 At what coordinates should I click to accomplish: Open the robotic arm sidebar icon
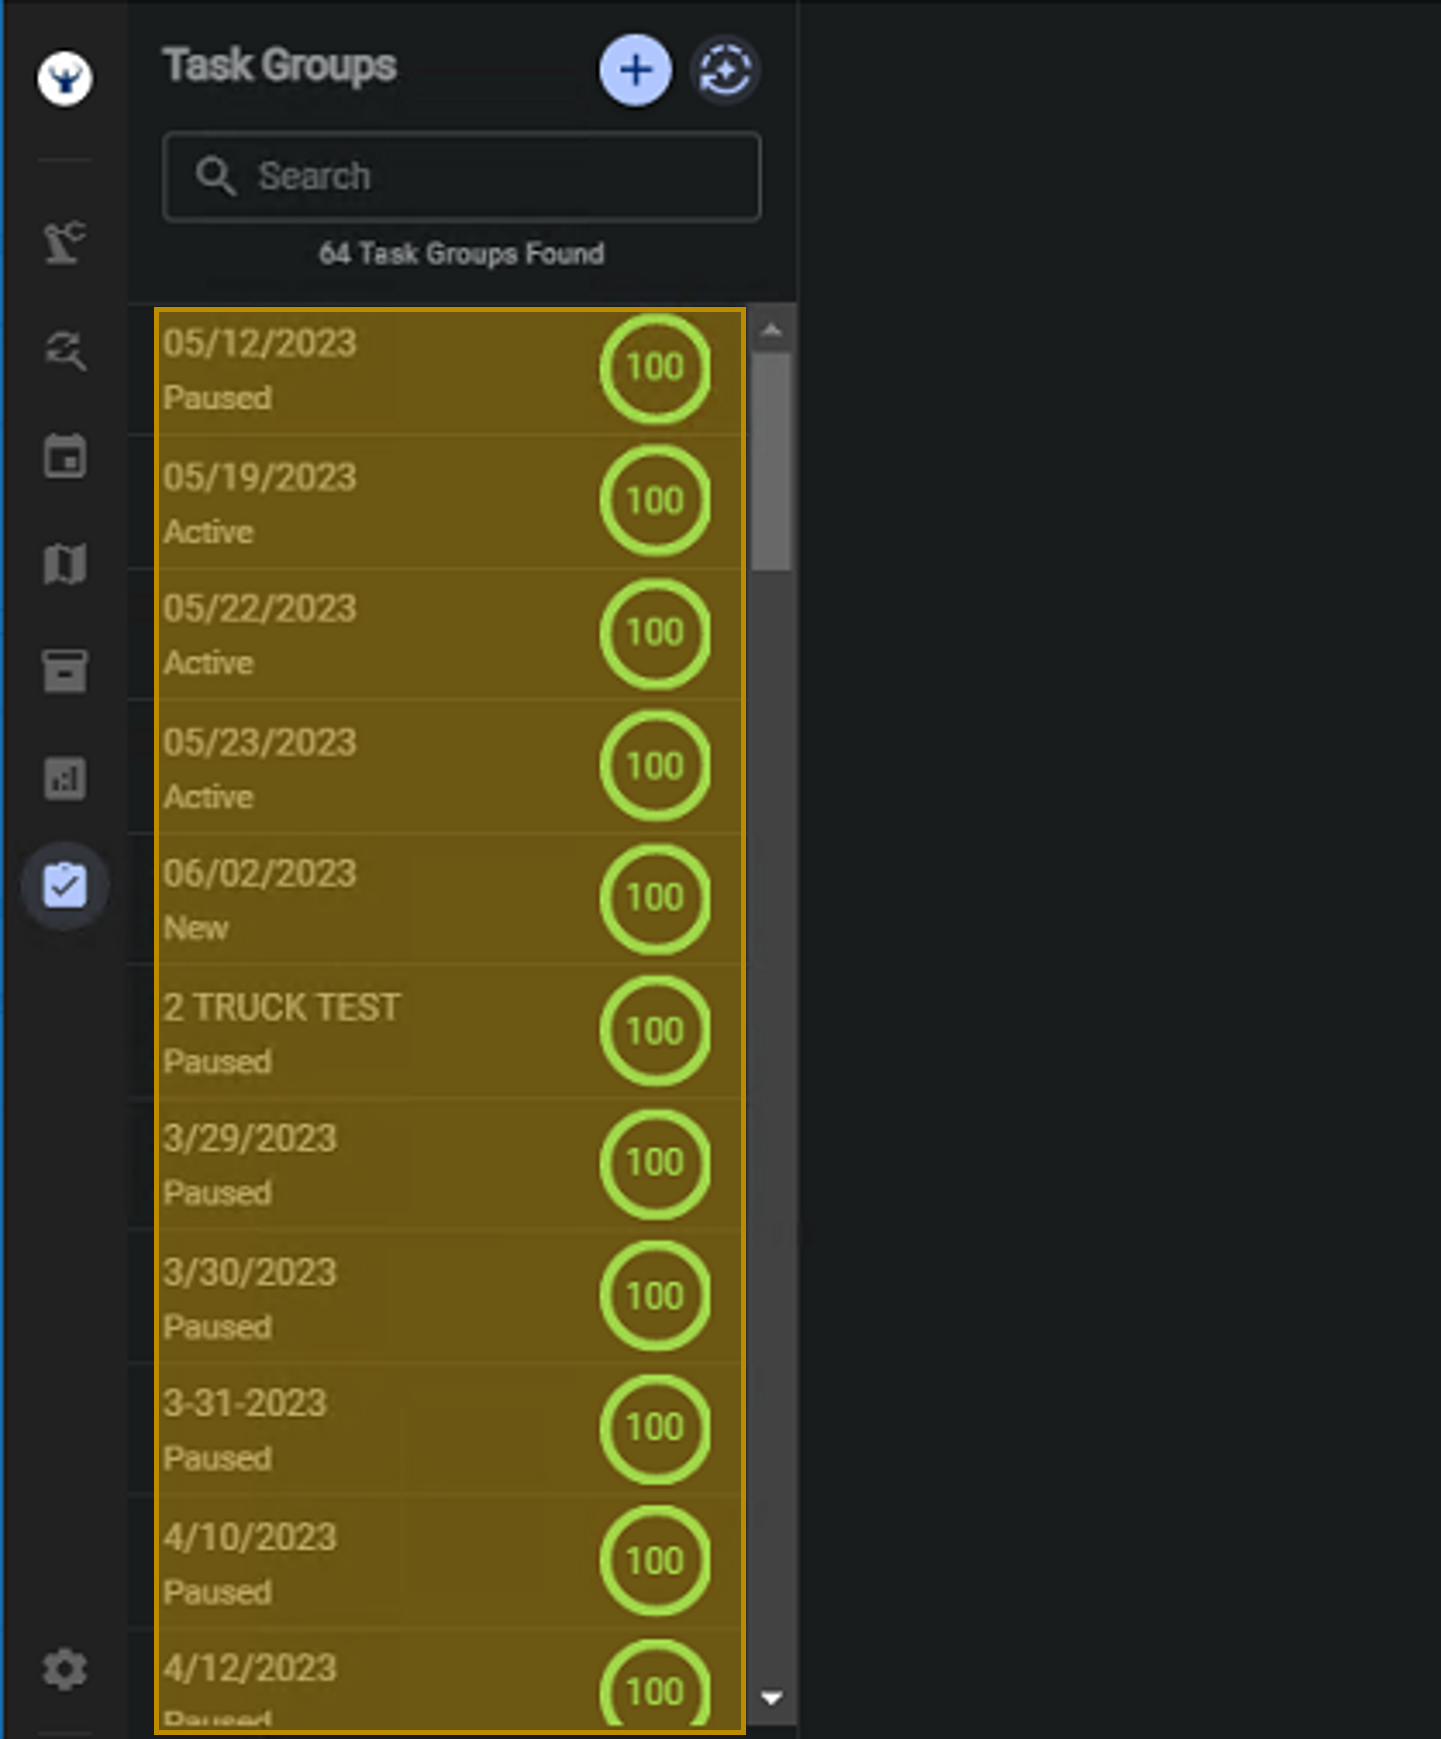tap(65, 243)
